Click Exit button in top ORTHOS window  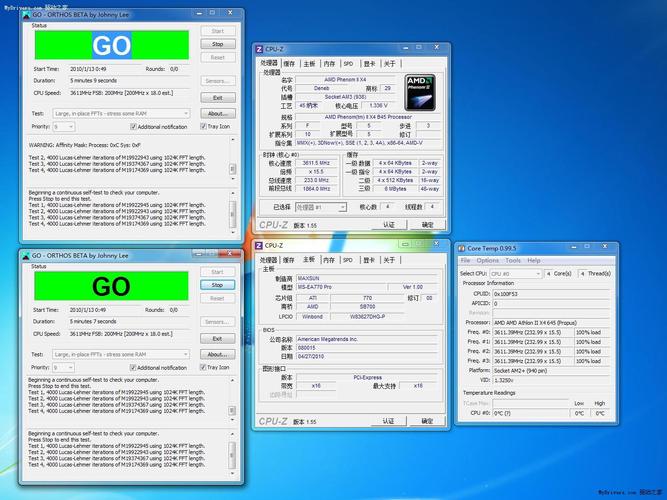(218, 98)
